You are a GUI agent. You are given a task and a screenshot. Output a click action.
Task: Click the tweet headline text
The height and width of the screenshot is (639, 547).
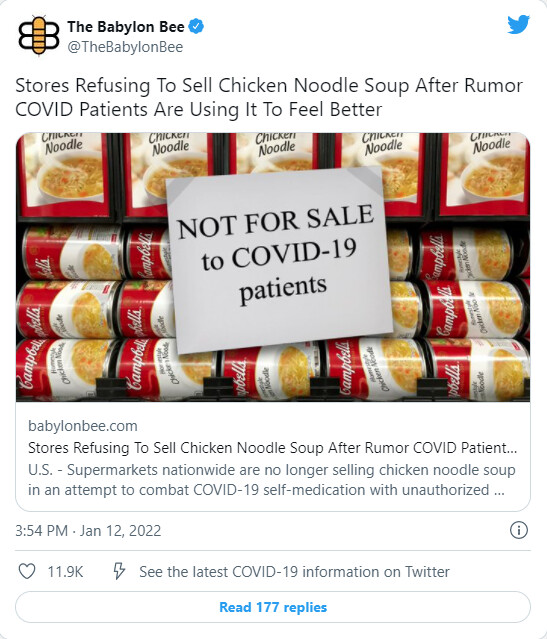tap(269, 97)
